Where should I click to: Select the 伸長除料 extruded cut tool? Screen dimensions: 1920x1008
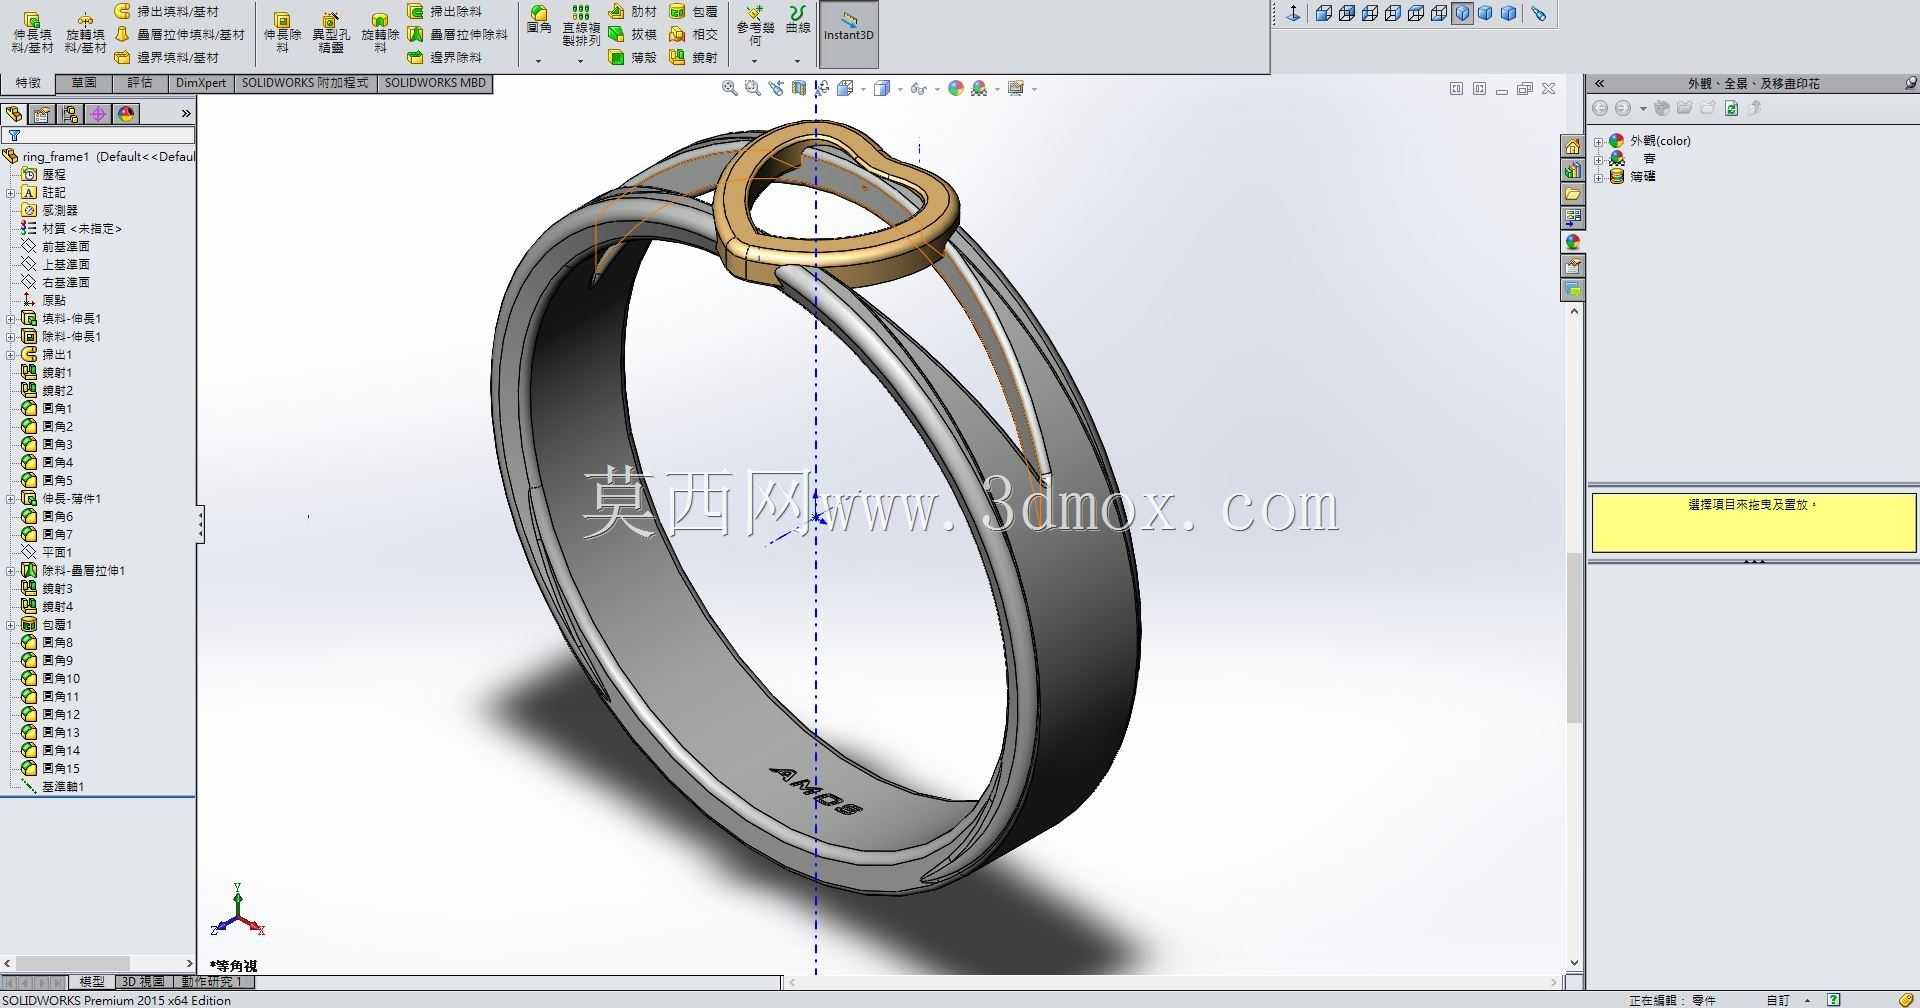click(282, 33)
